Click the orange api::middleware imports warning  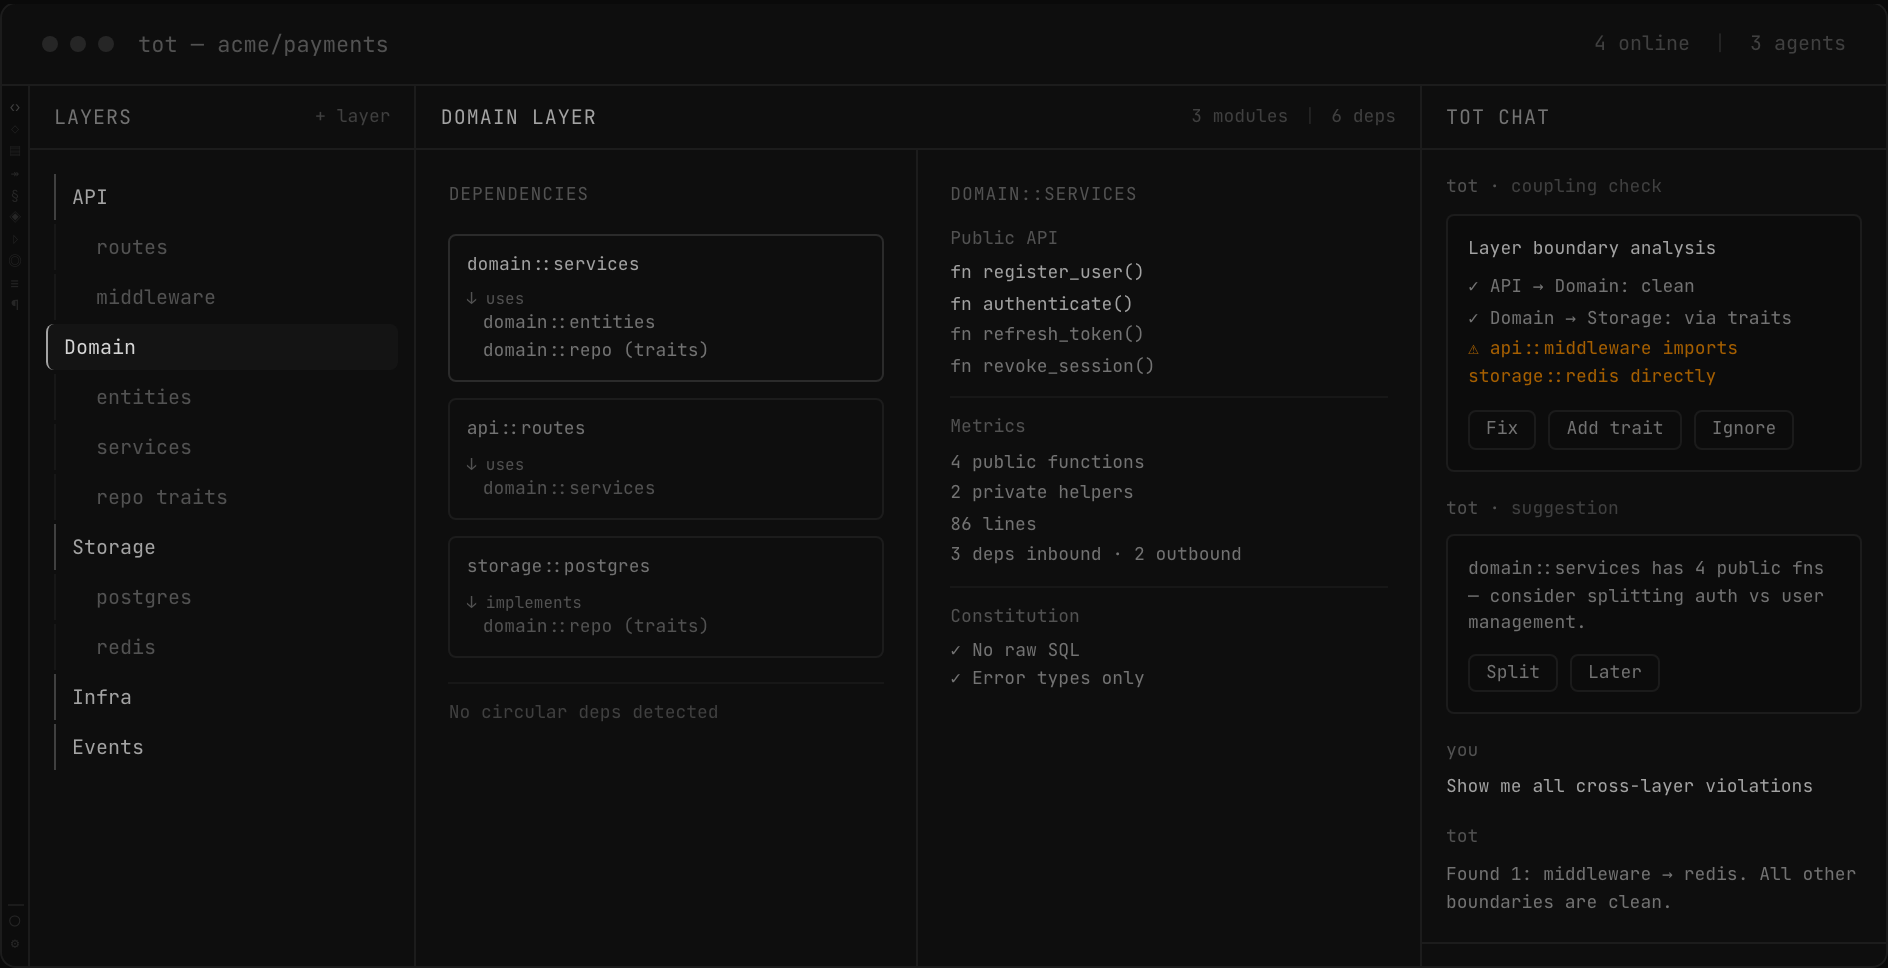pos(1603,362)
